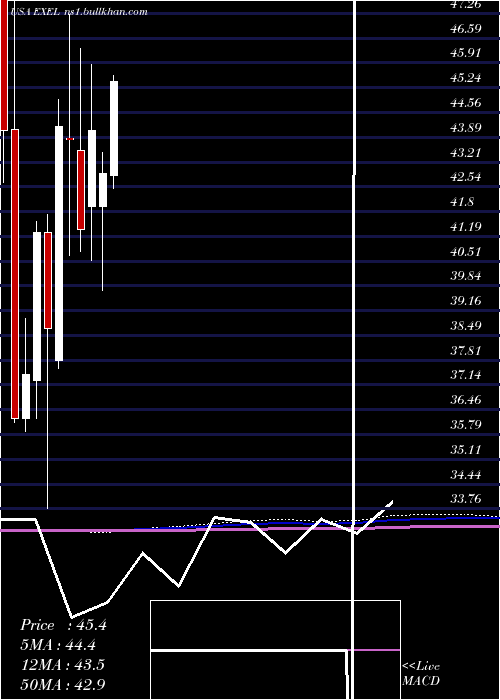Click the 37.81 price axis label
The height and width of the screenshot is (700, 500).
466,350
